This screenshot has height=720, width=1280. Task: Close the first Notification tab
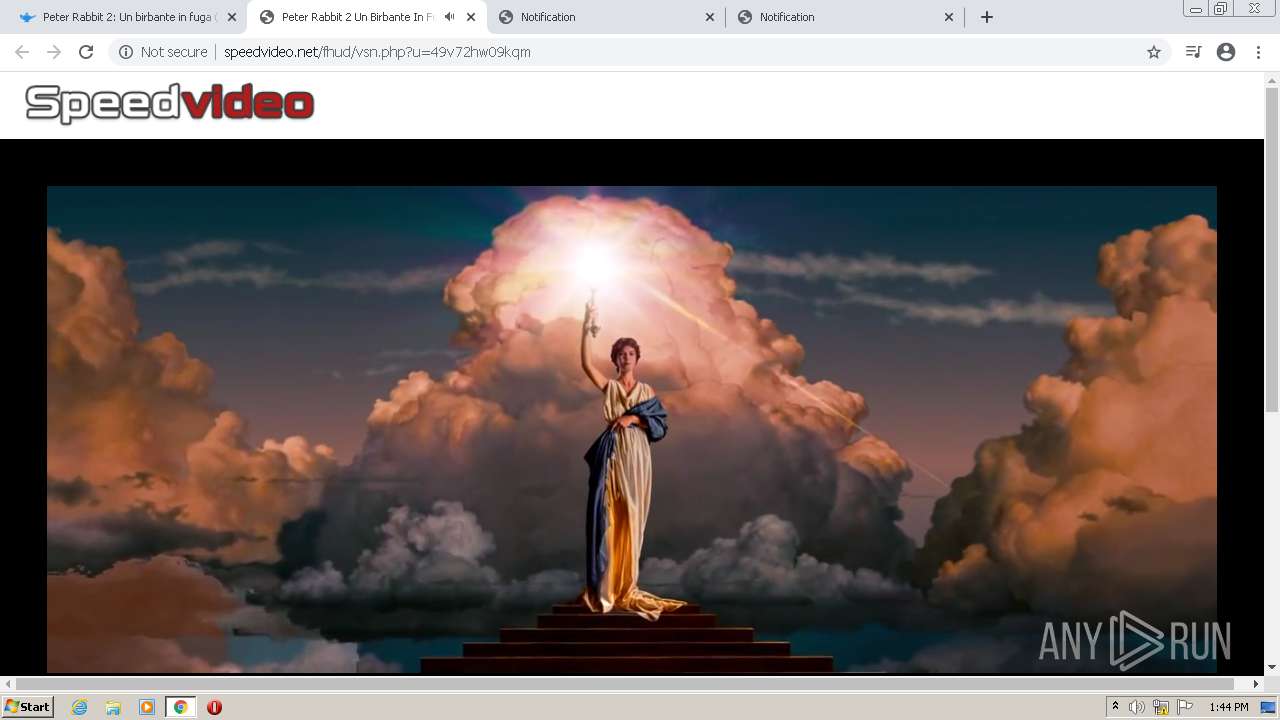tap(710, 17)
